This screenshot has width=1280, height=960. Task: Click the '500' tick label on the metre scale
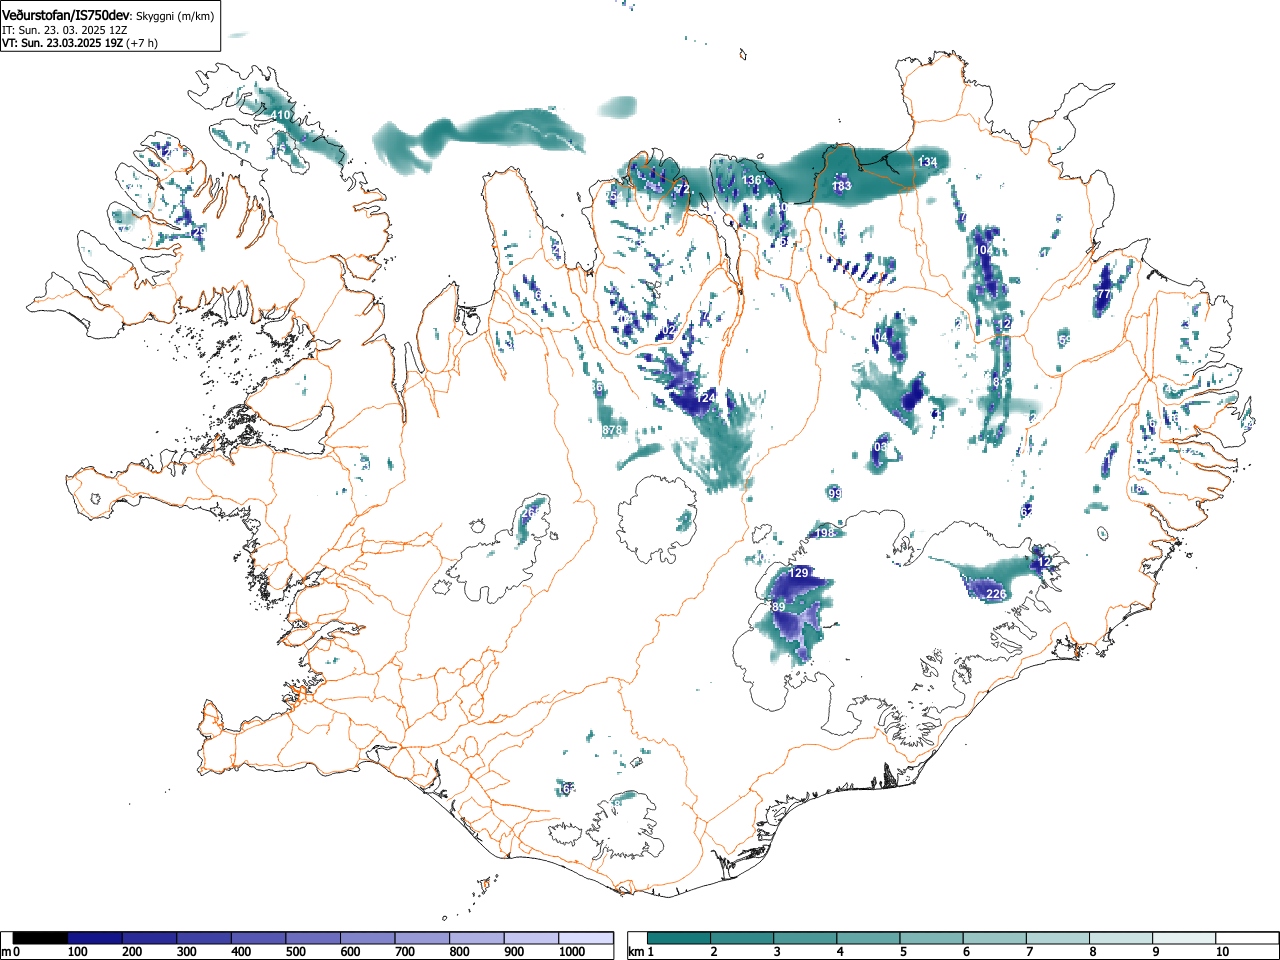(295, 952)
